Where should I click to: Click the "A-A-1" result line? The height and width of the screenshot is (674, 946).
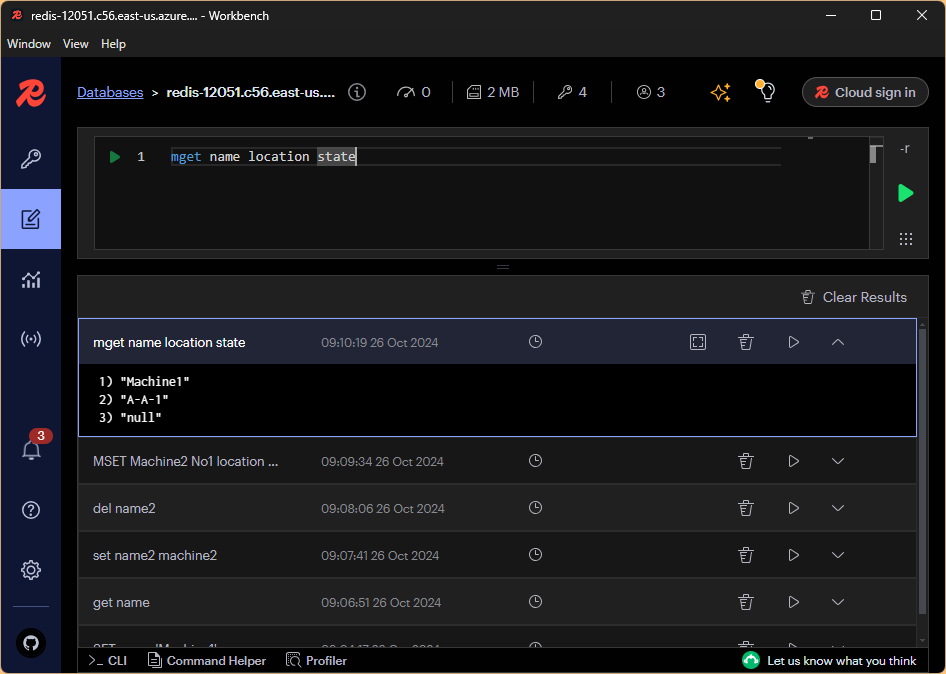pyautogui.click(x=134, y=399)
